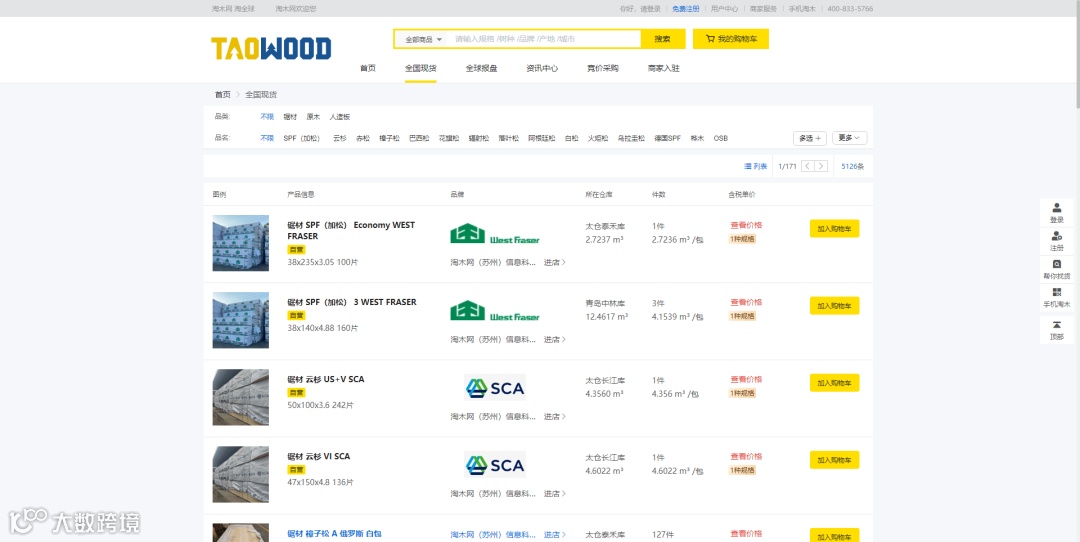The width and height of the screenshot is (1080, 542).
Task: Click West Fraser logo in Economy row
Action: (495, 233)
